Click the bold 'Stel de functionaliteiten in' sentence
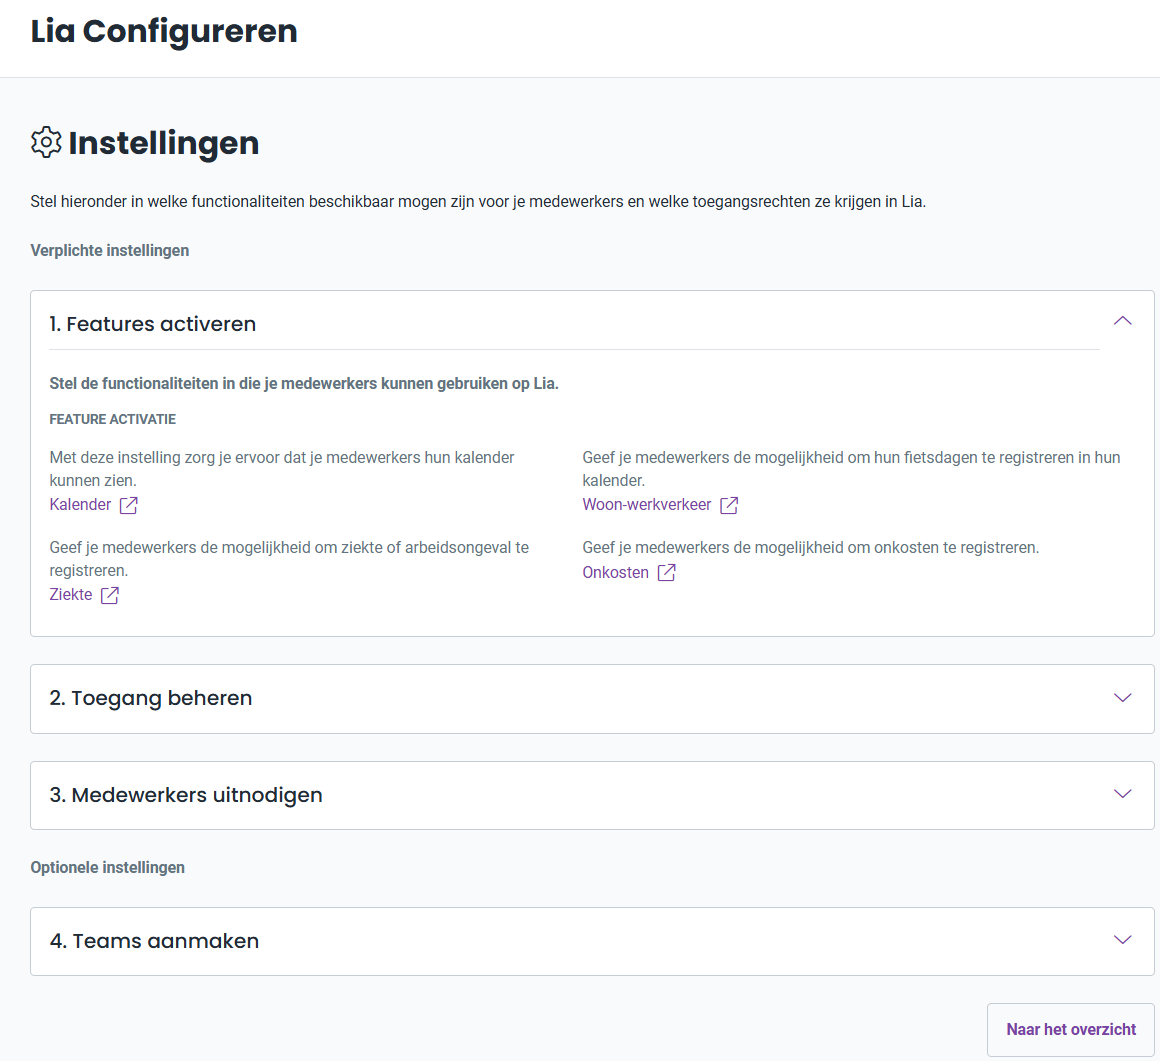This screenshot has width=1160, height=1061. point(304,384)
